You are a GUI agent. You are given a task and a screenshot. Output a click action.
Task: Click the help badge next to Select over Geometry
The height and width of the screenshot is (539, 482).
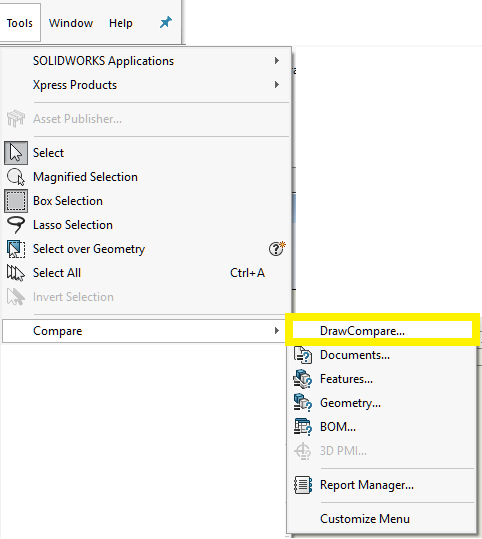click(277, 248)
